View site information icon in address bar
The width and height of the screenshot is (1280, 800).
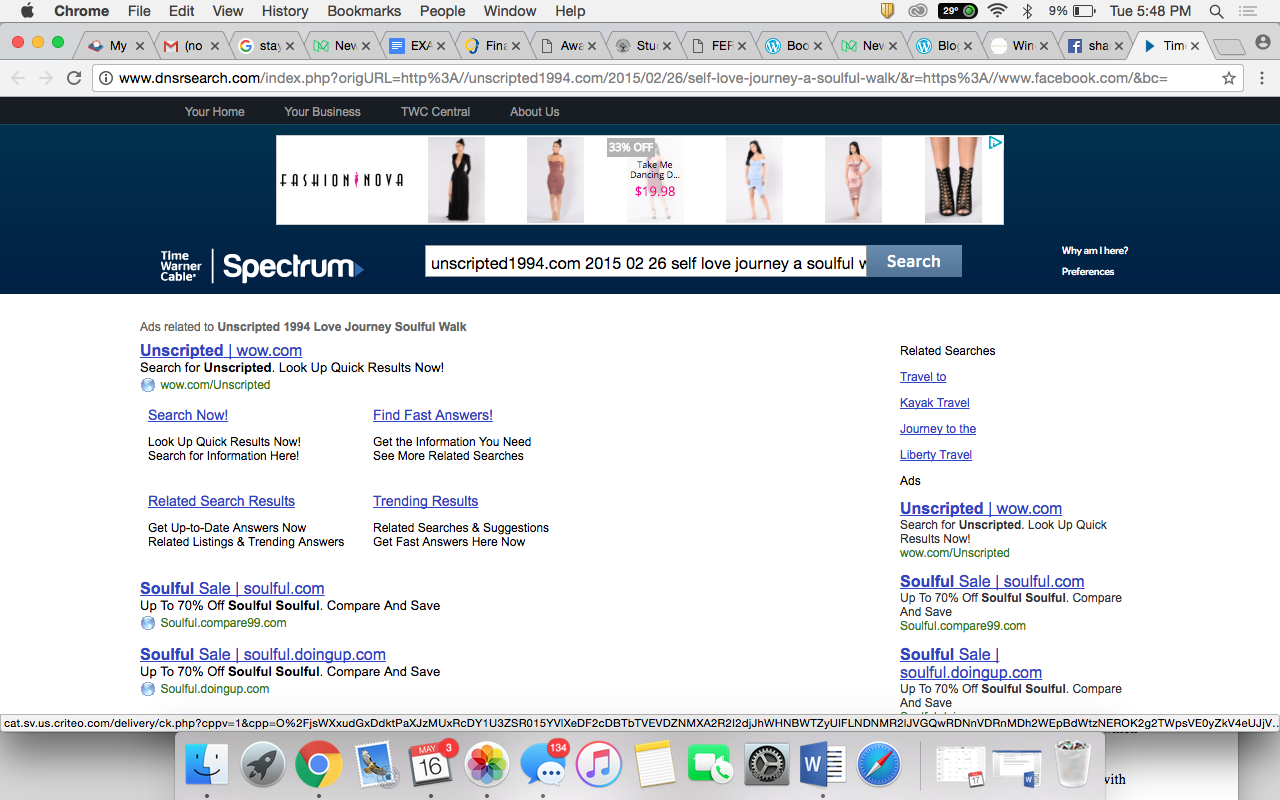(x=106, y=78)
